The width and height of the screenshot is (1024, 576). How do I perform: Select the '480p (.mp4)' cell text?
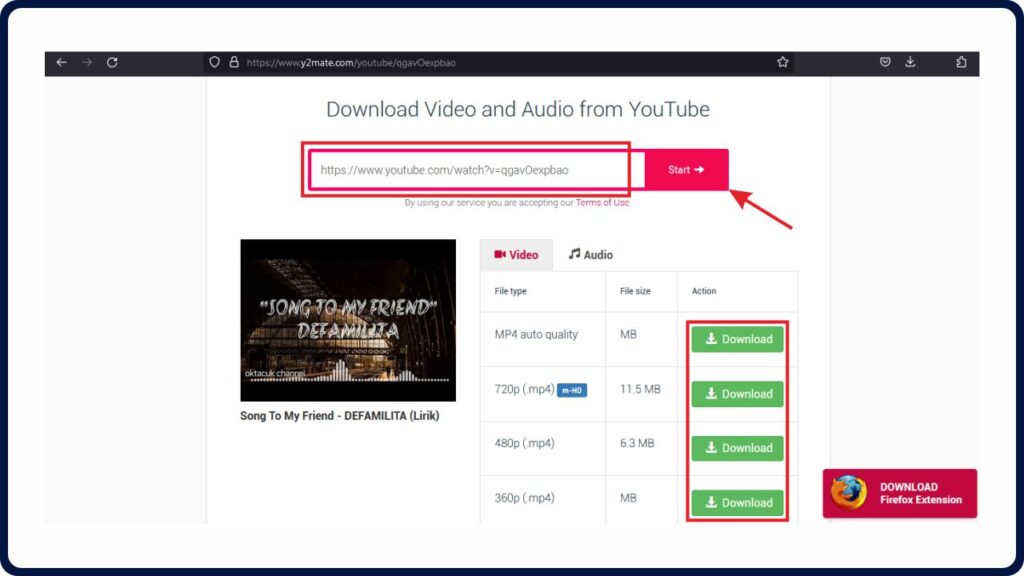524,443
